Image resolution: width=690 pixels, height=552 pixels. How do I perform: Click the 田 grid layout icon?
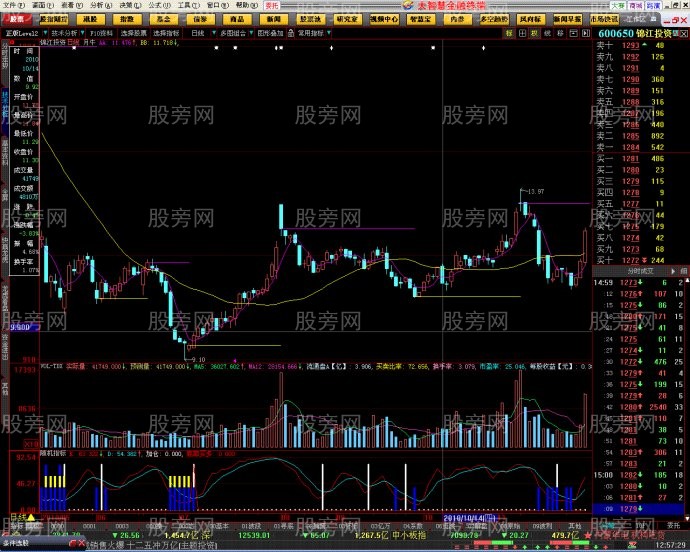tap(522, 33)
